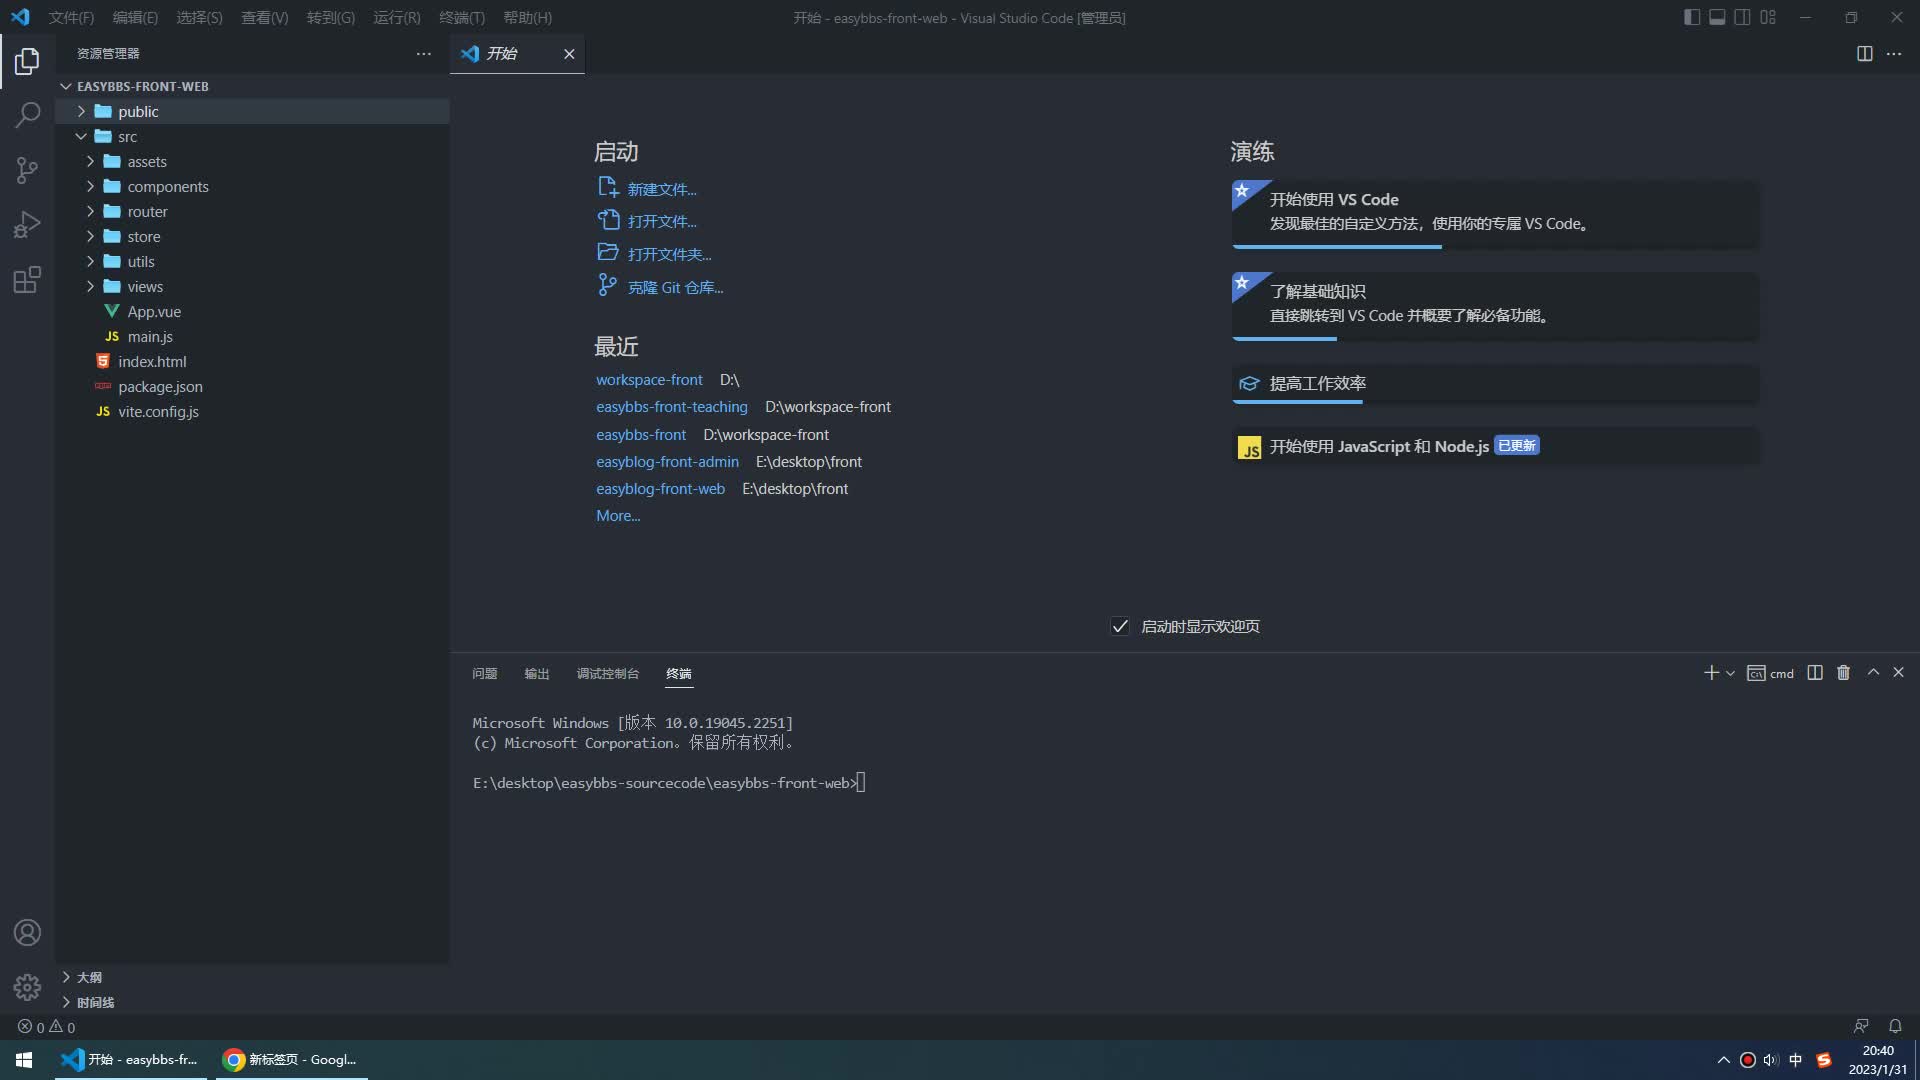Open Run and Debug view
The image size is (1920, 1080).
click(x=27, y=225)
